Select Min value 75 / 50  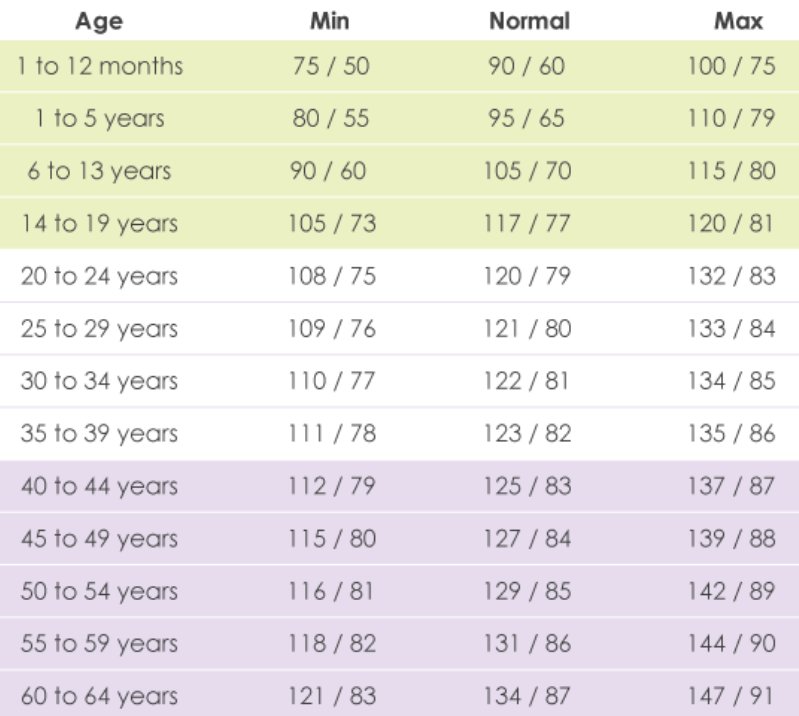[x=331, y=67]
